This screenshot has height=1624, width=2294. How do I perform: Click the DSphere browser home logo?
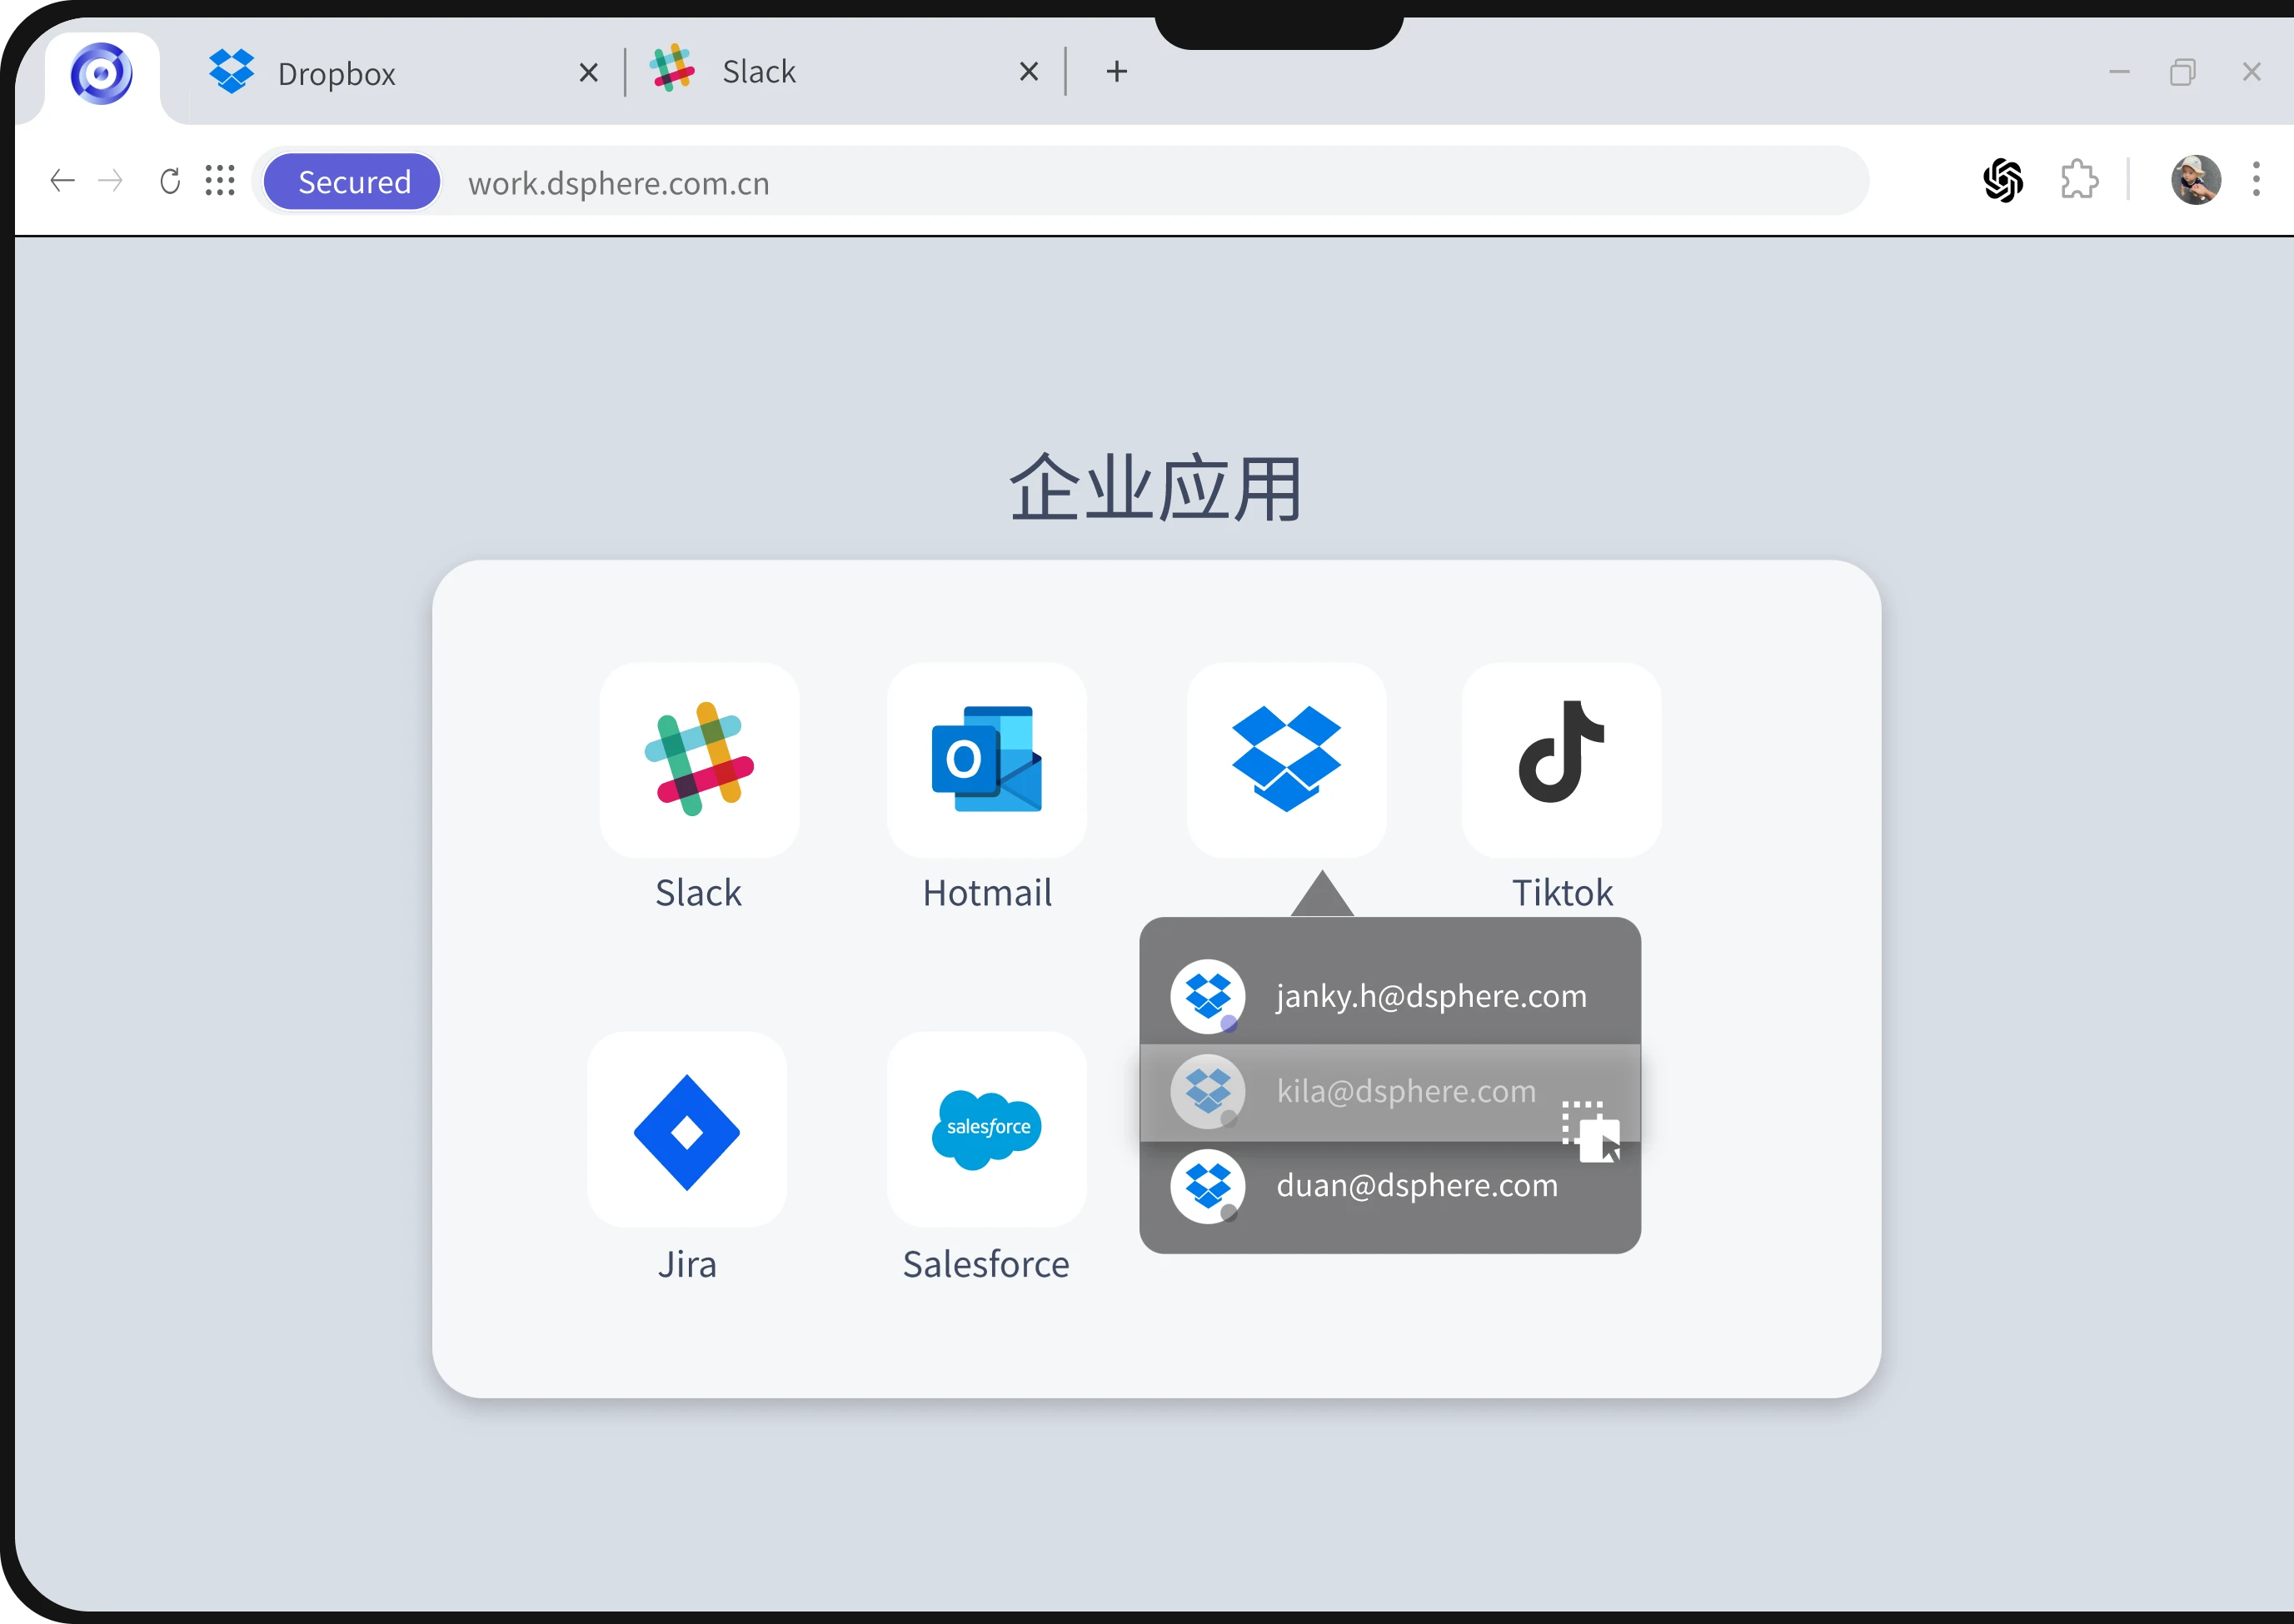click(101, 73)
